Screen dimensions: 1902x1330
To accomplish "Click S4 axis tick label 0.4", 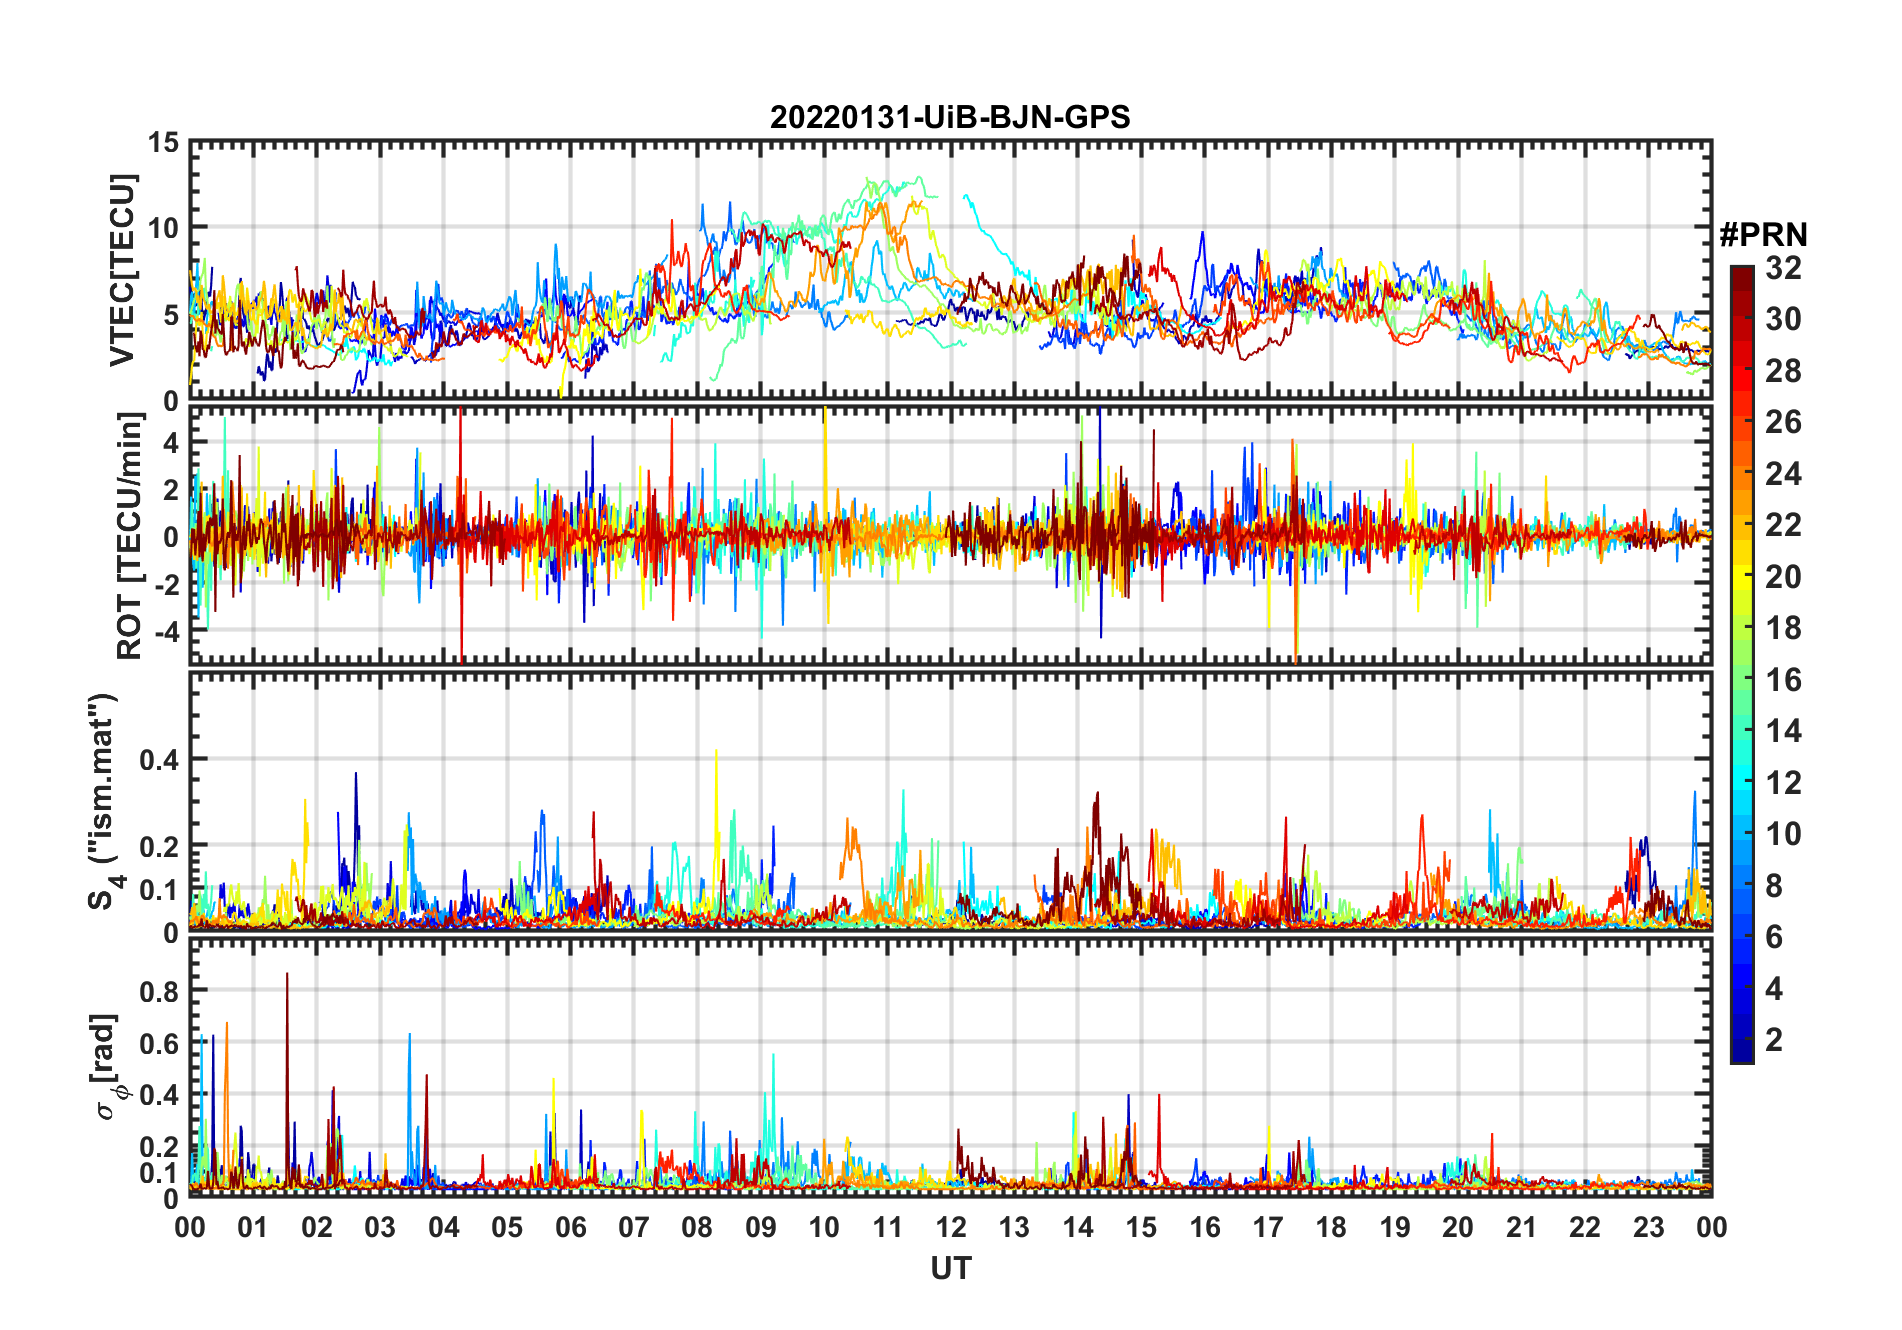I will (x=159, y=760).
